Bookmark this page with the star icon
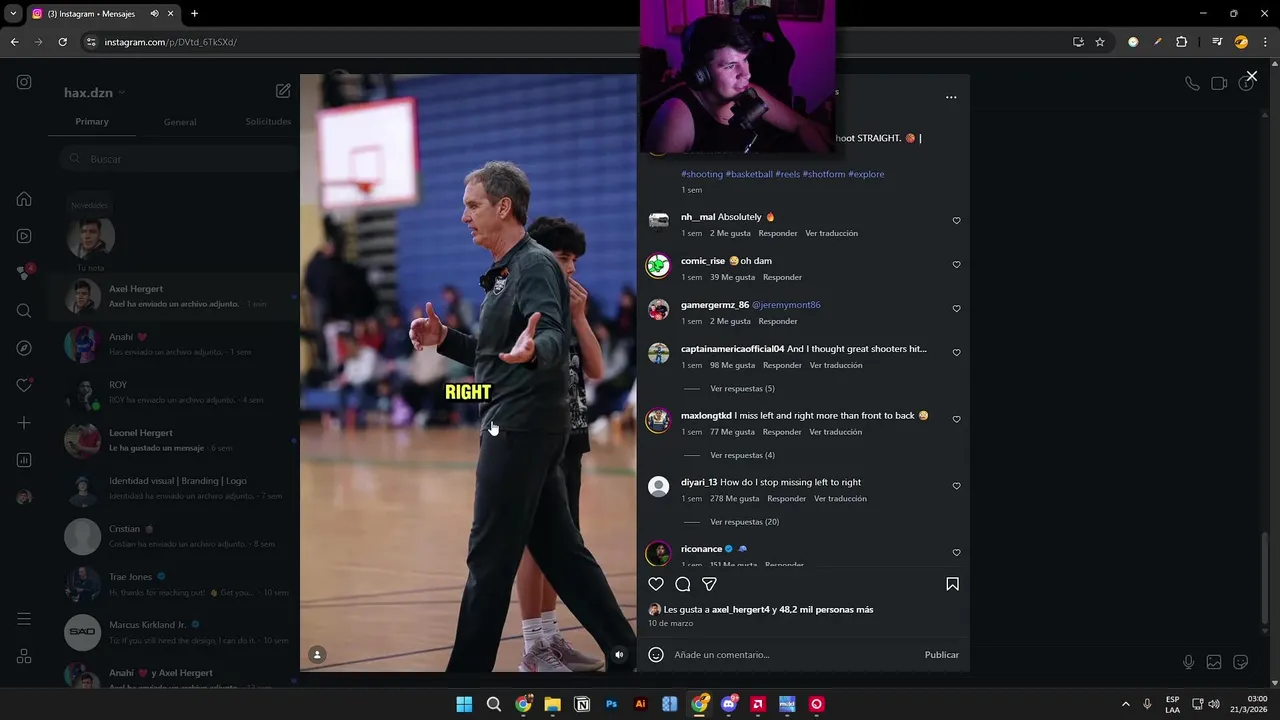 click(x=1100, y=42)
